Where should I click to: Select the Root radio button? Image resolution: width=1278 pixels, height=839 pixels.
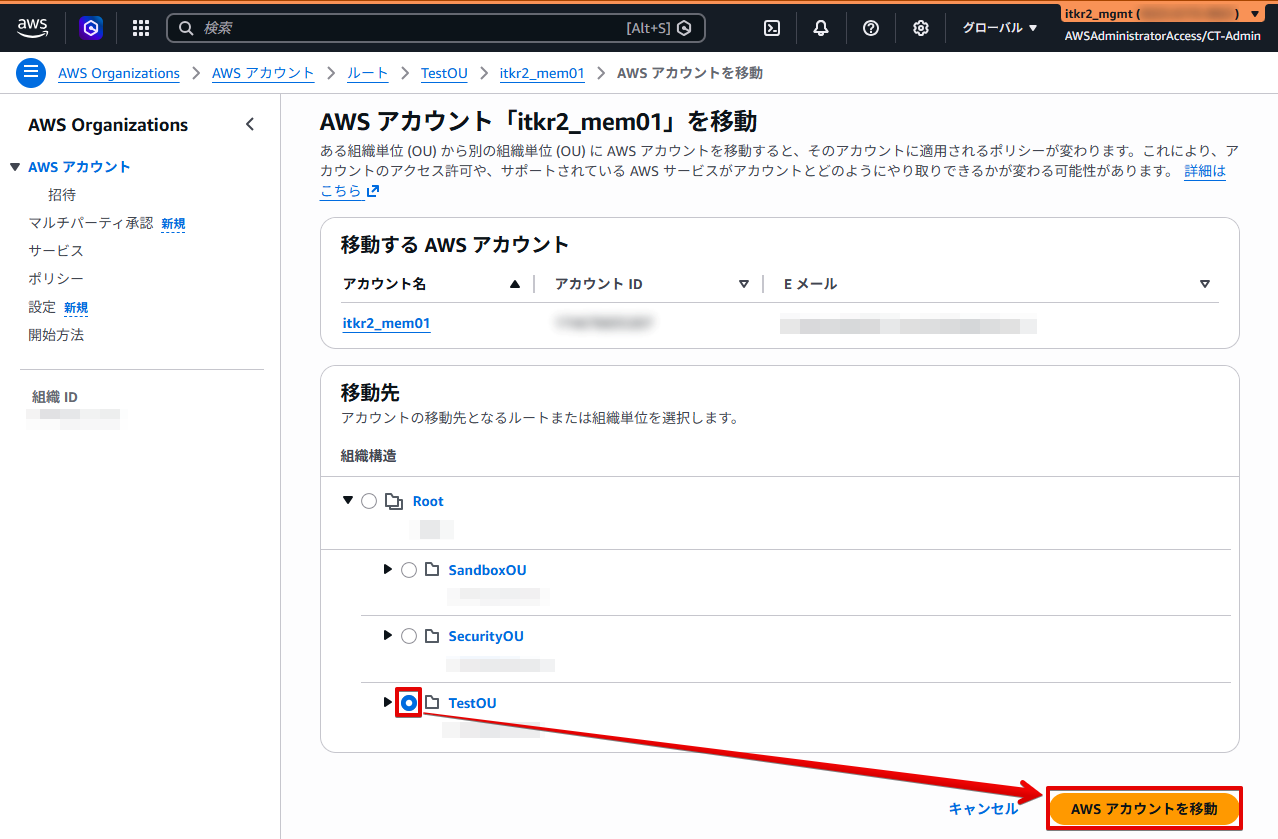coord(369,501)
